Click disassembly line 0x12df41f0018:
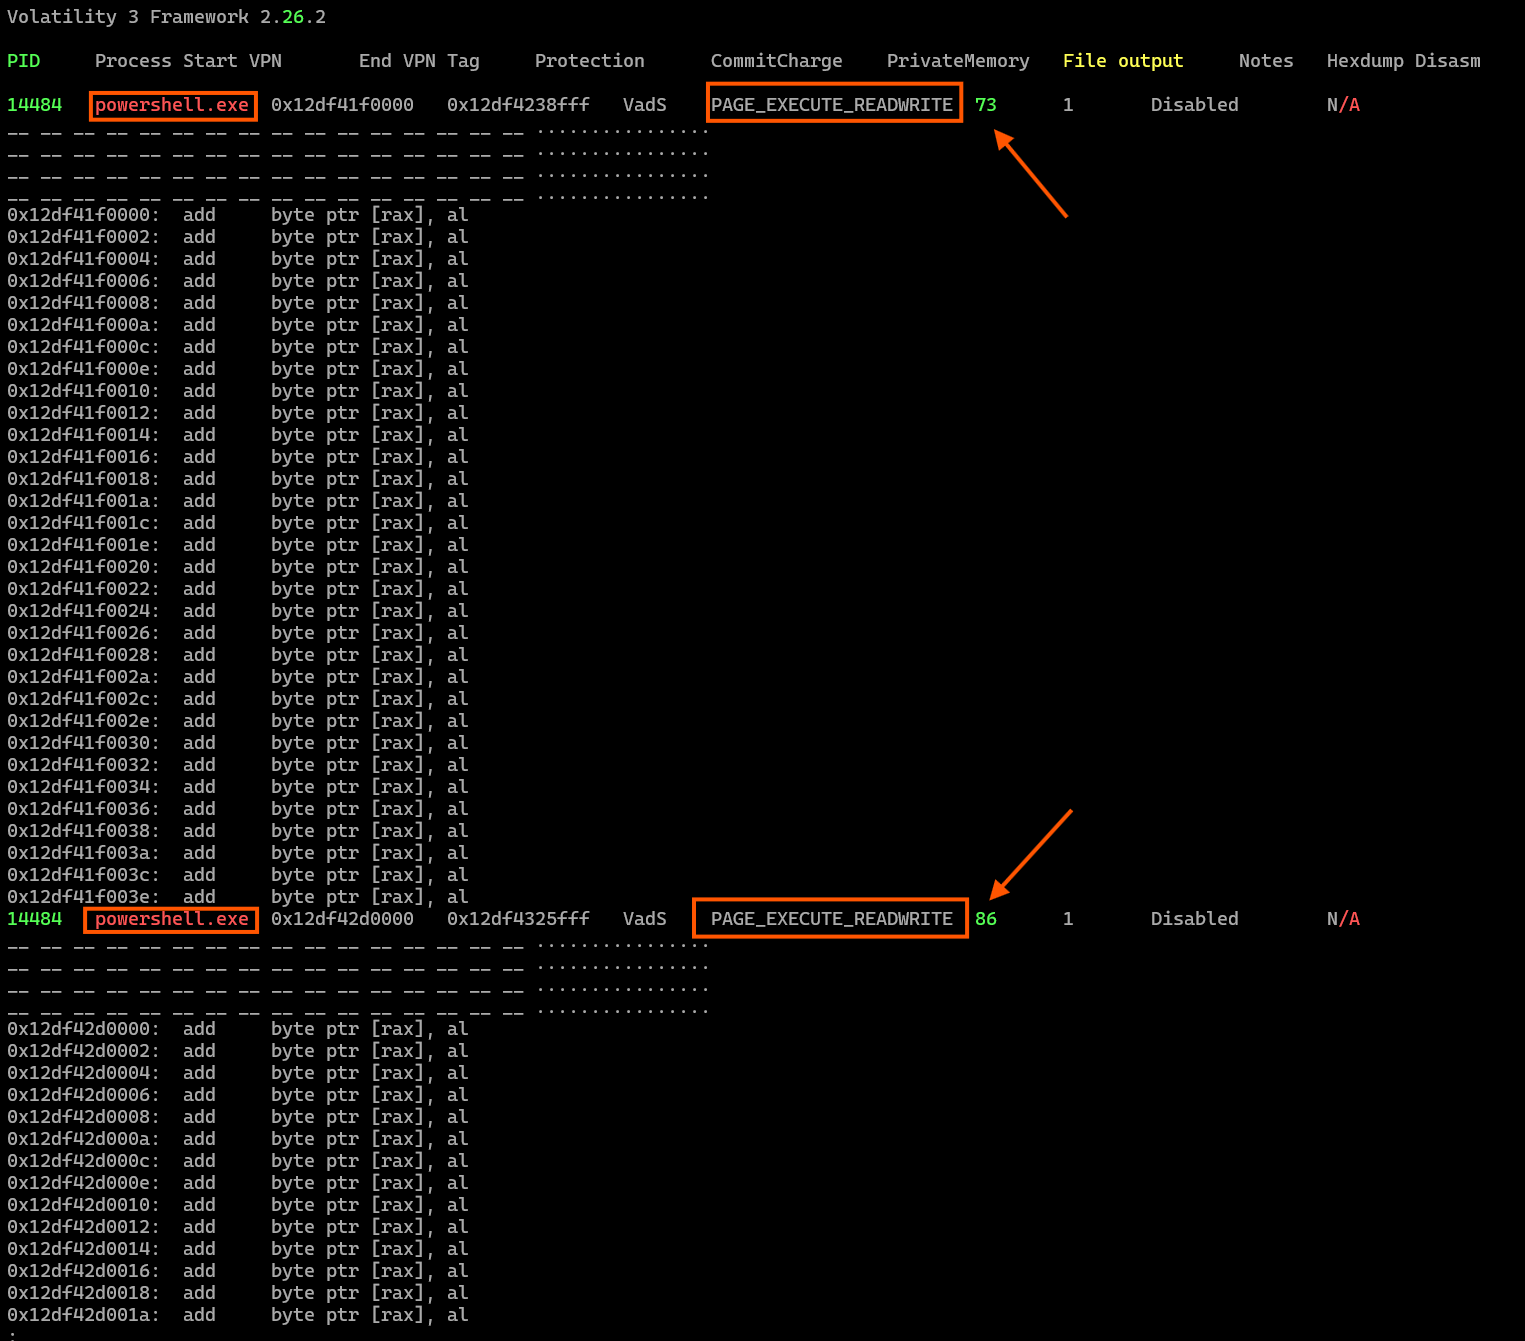 [238, 479]
